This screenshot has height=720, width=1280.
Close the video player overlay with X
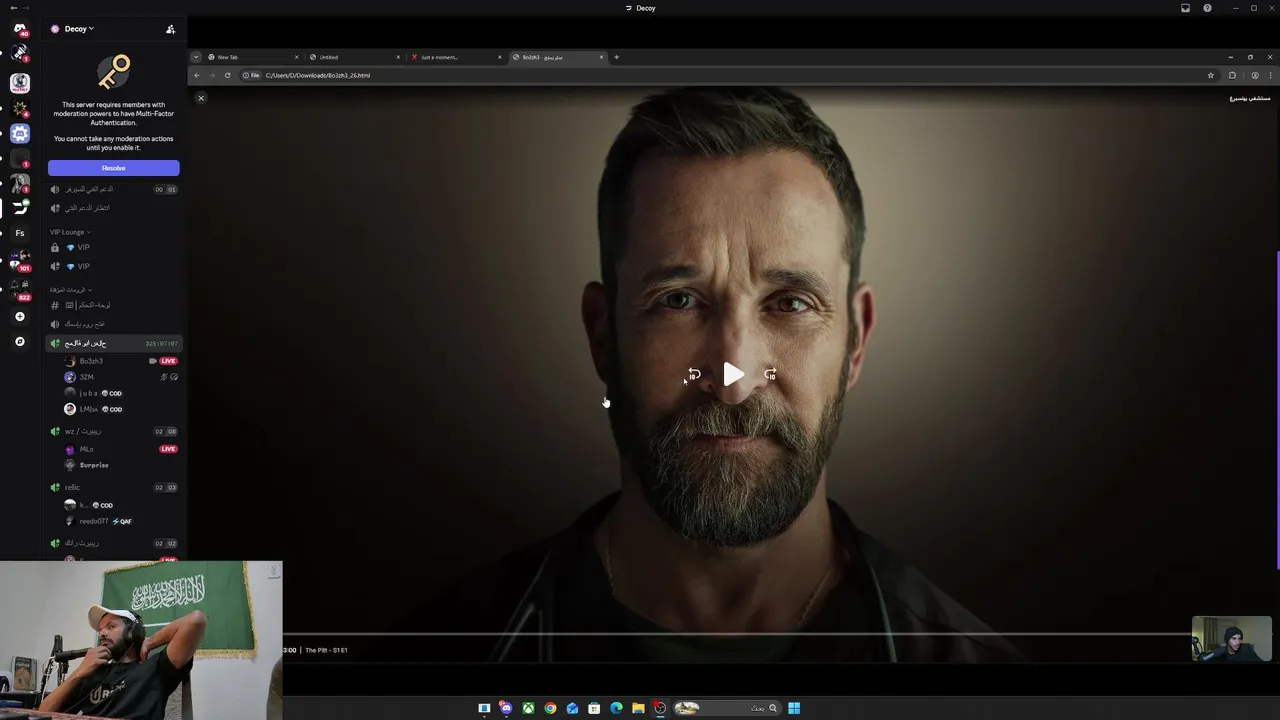click(201, 98)
